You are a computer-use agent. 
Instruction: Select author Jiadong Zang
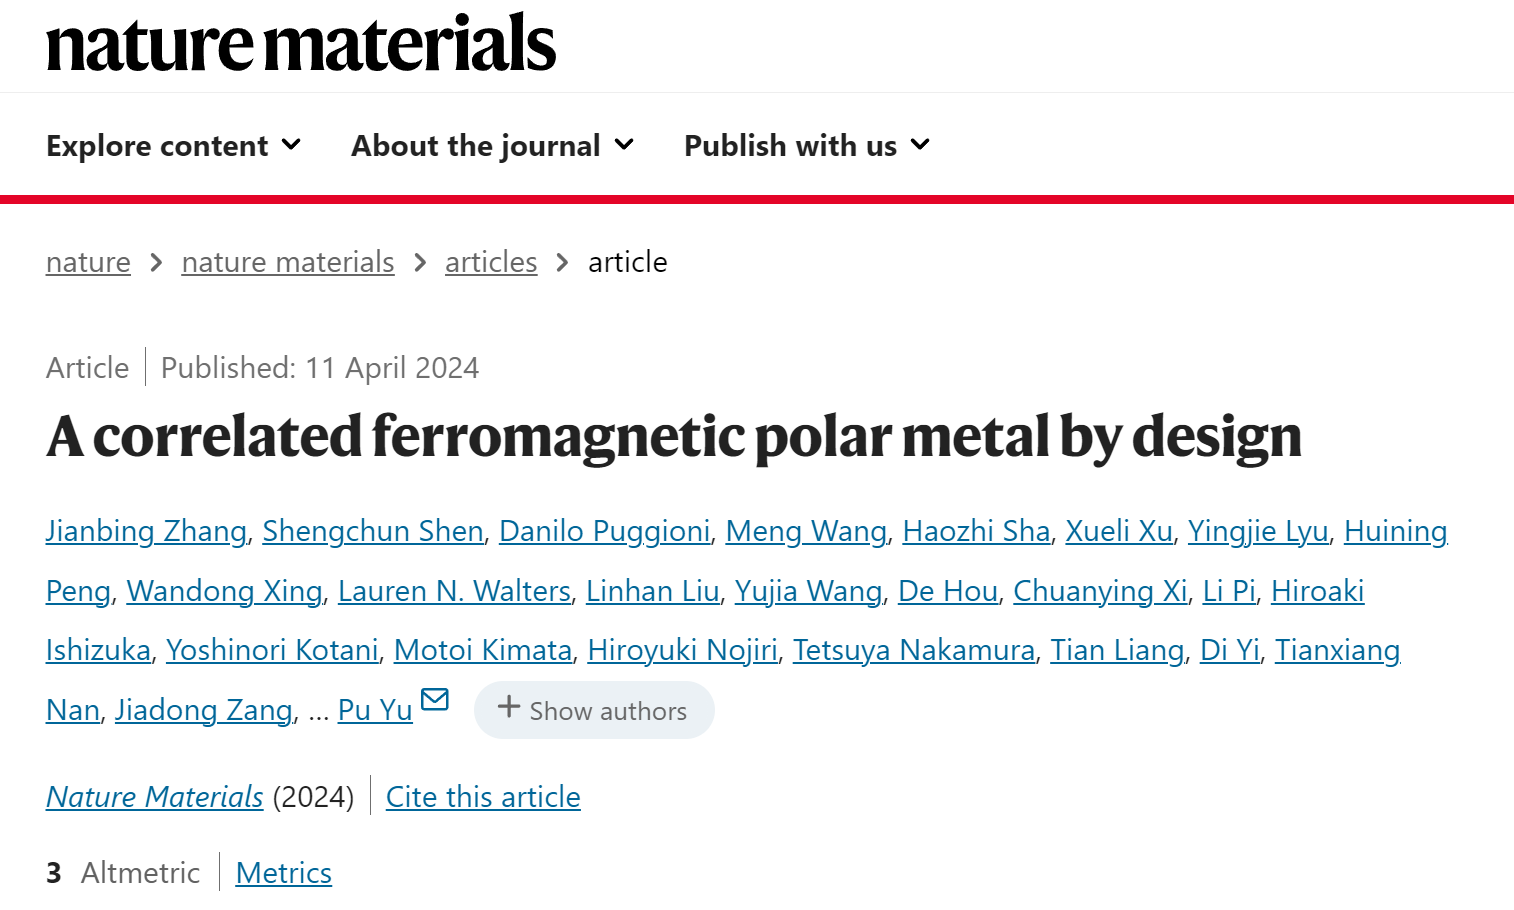tap(204, 710)
